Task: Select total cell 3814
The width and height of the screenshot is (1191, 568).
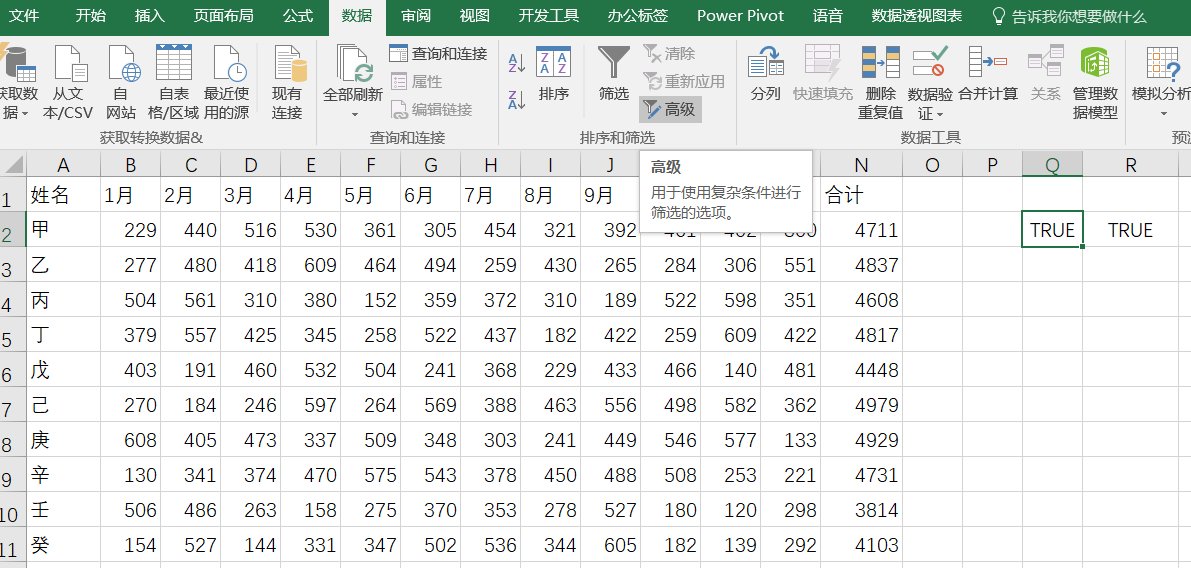Action: tap(861, 510)
